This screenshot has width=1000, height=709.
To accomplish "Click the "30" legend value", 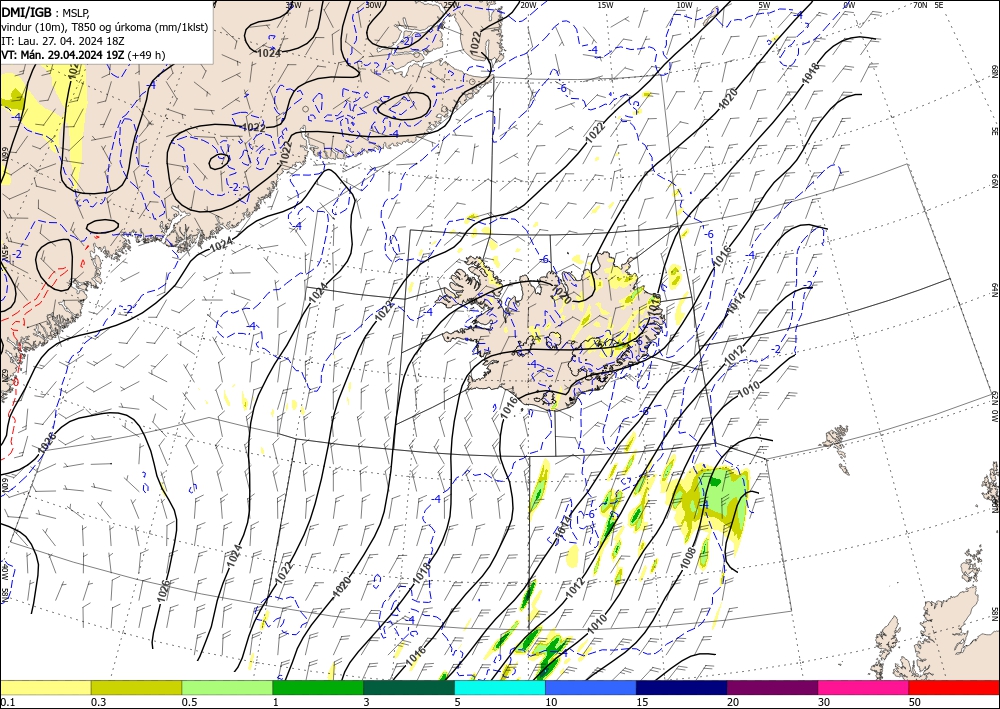I will [824, 702].
